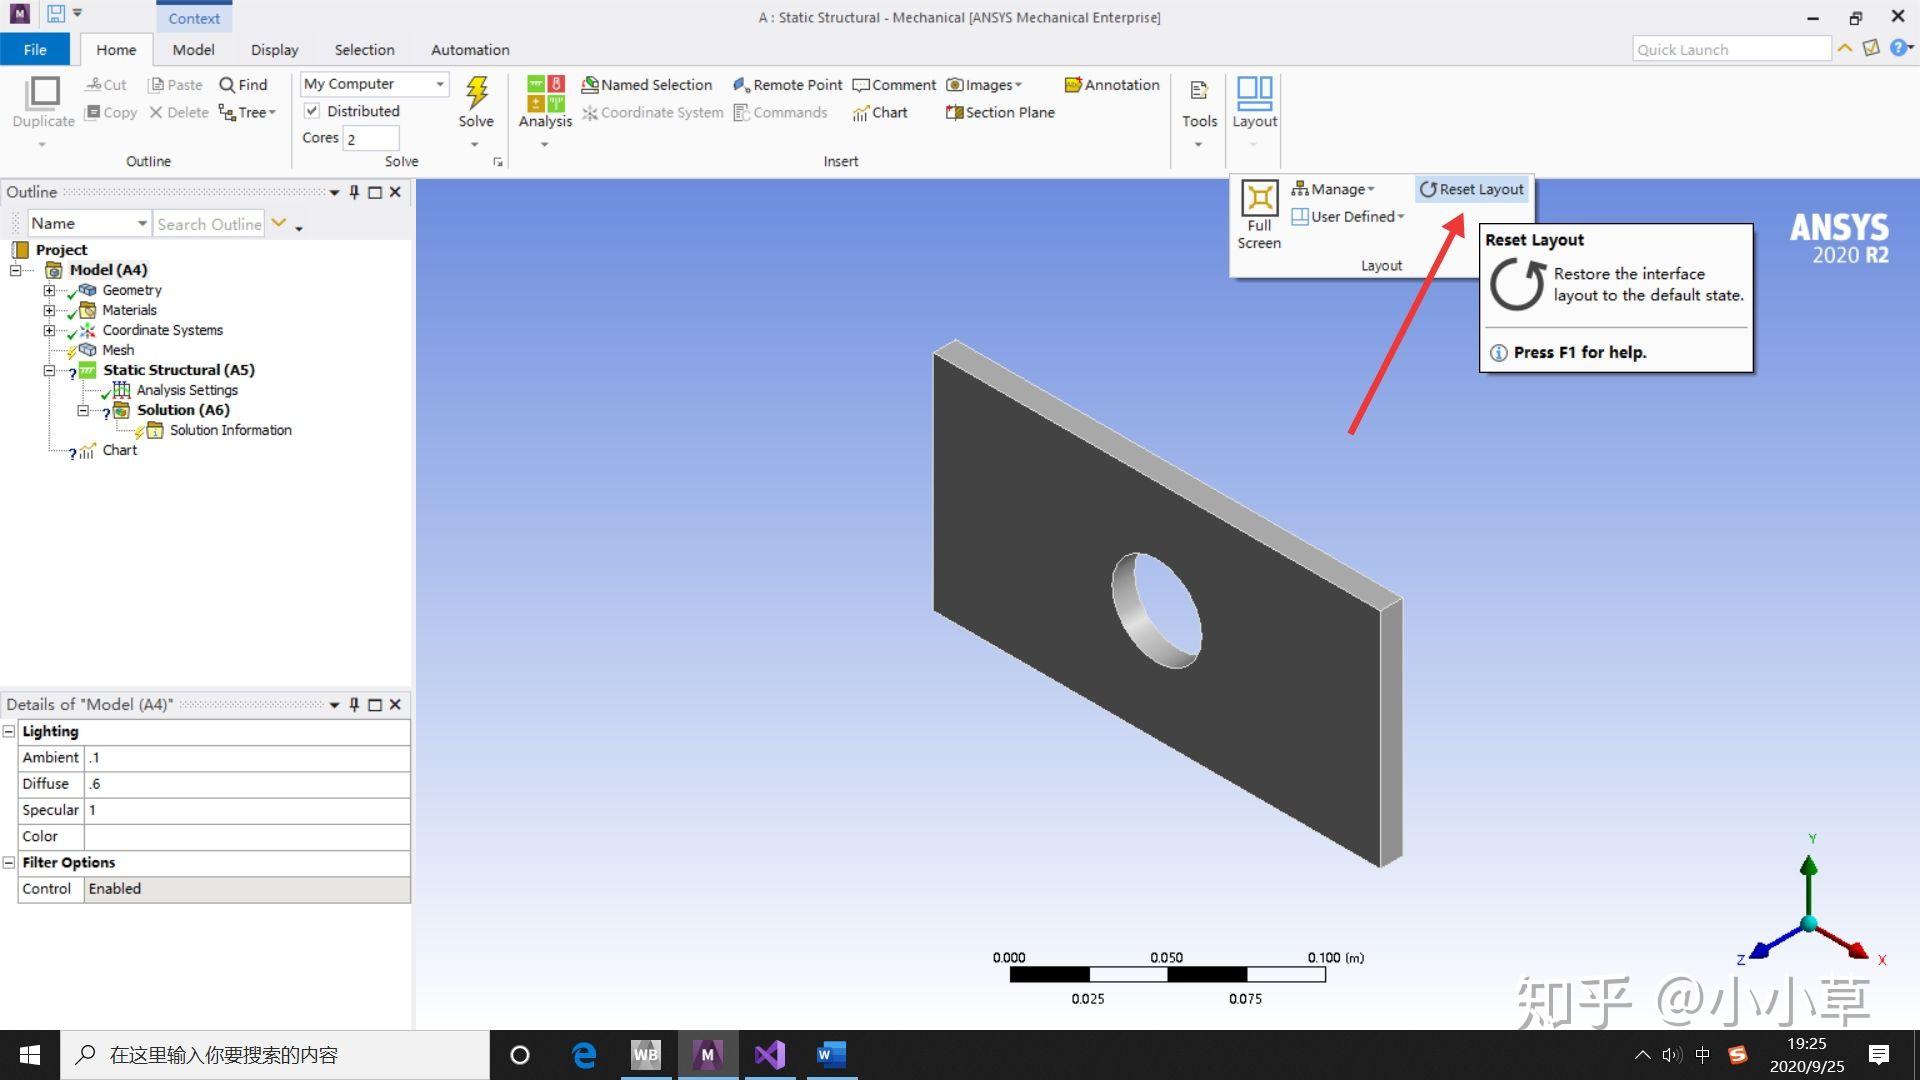The height and width of the screenshot is (1080, 1920).
Task: Open the Images dropdown
Action: click(x=984, y=85)
